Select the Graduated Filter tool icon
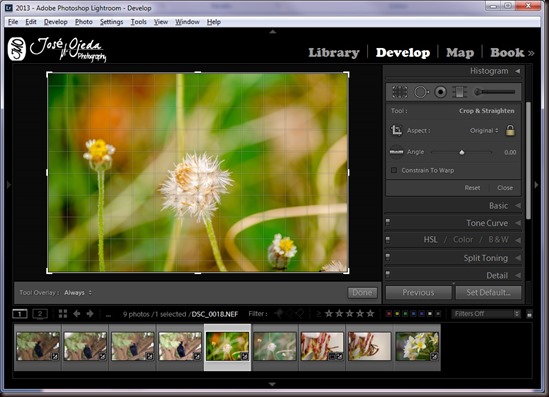Screen dimensions: 549x397 click(459, 92)
